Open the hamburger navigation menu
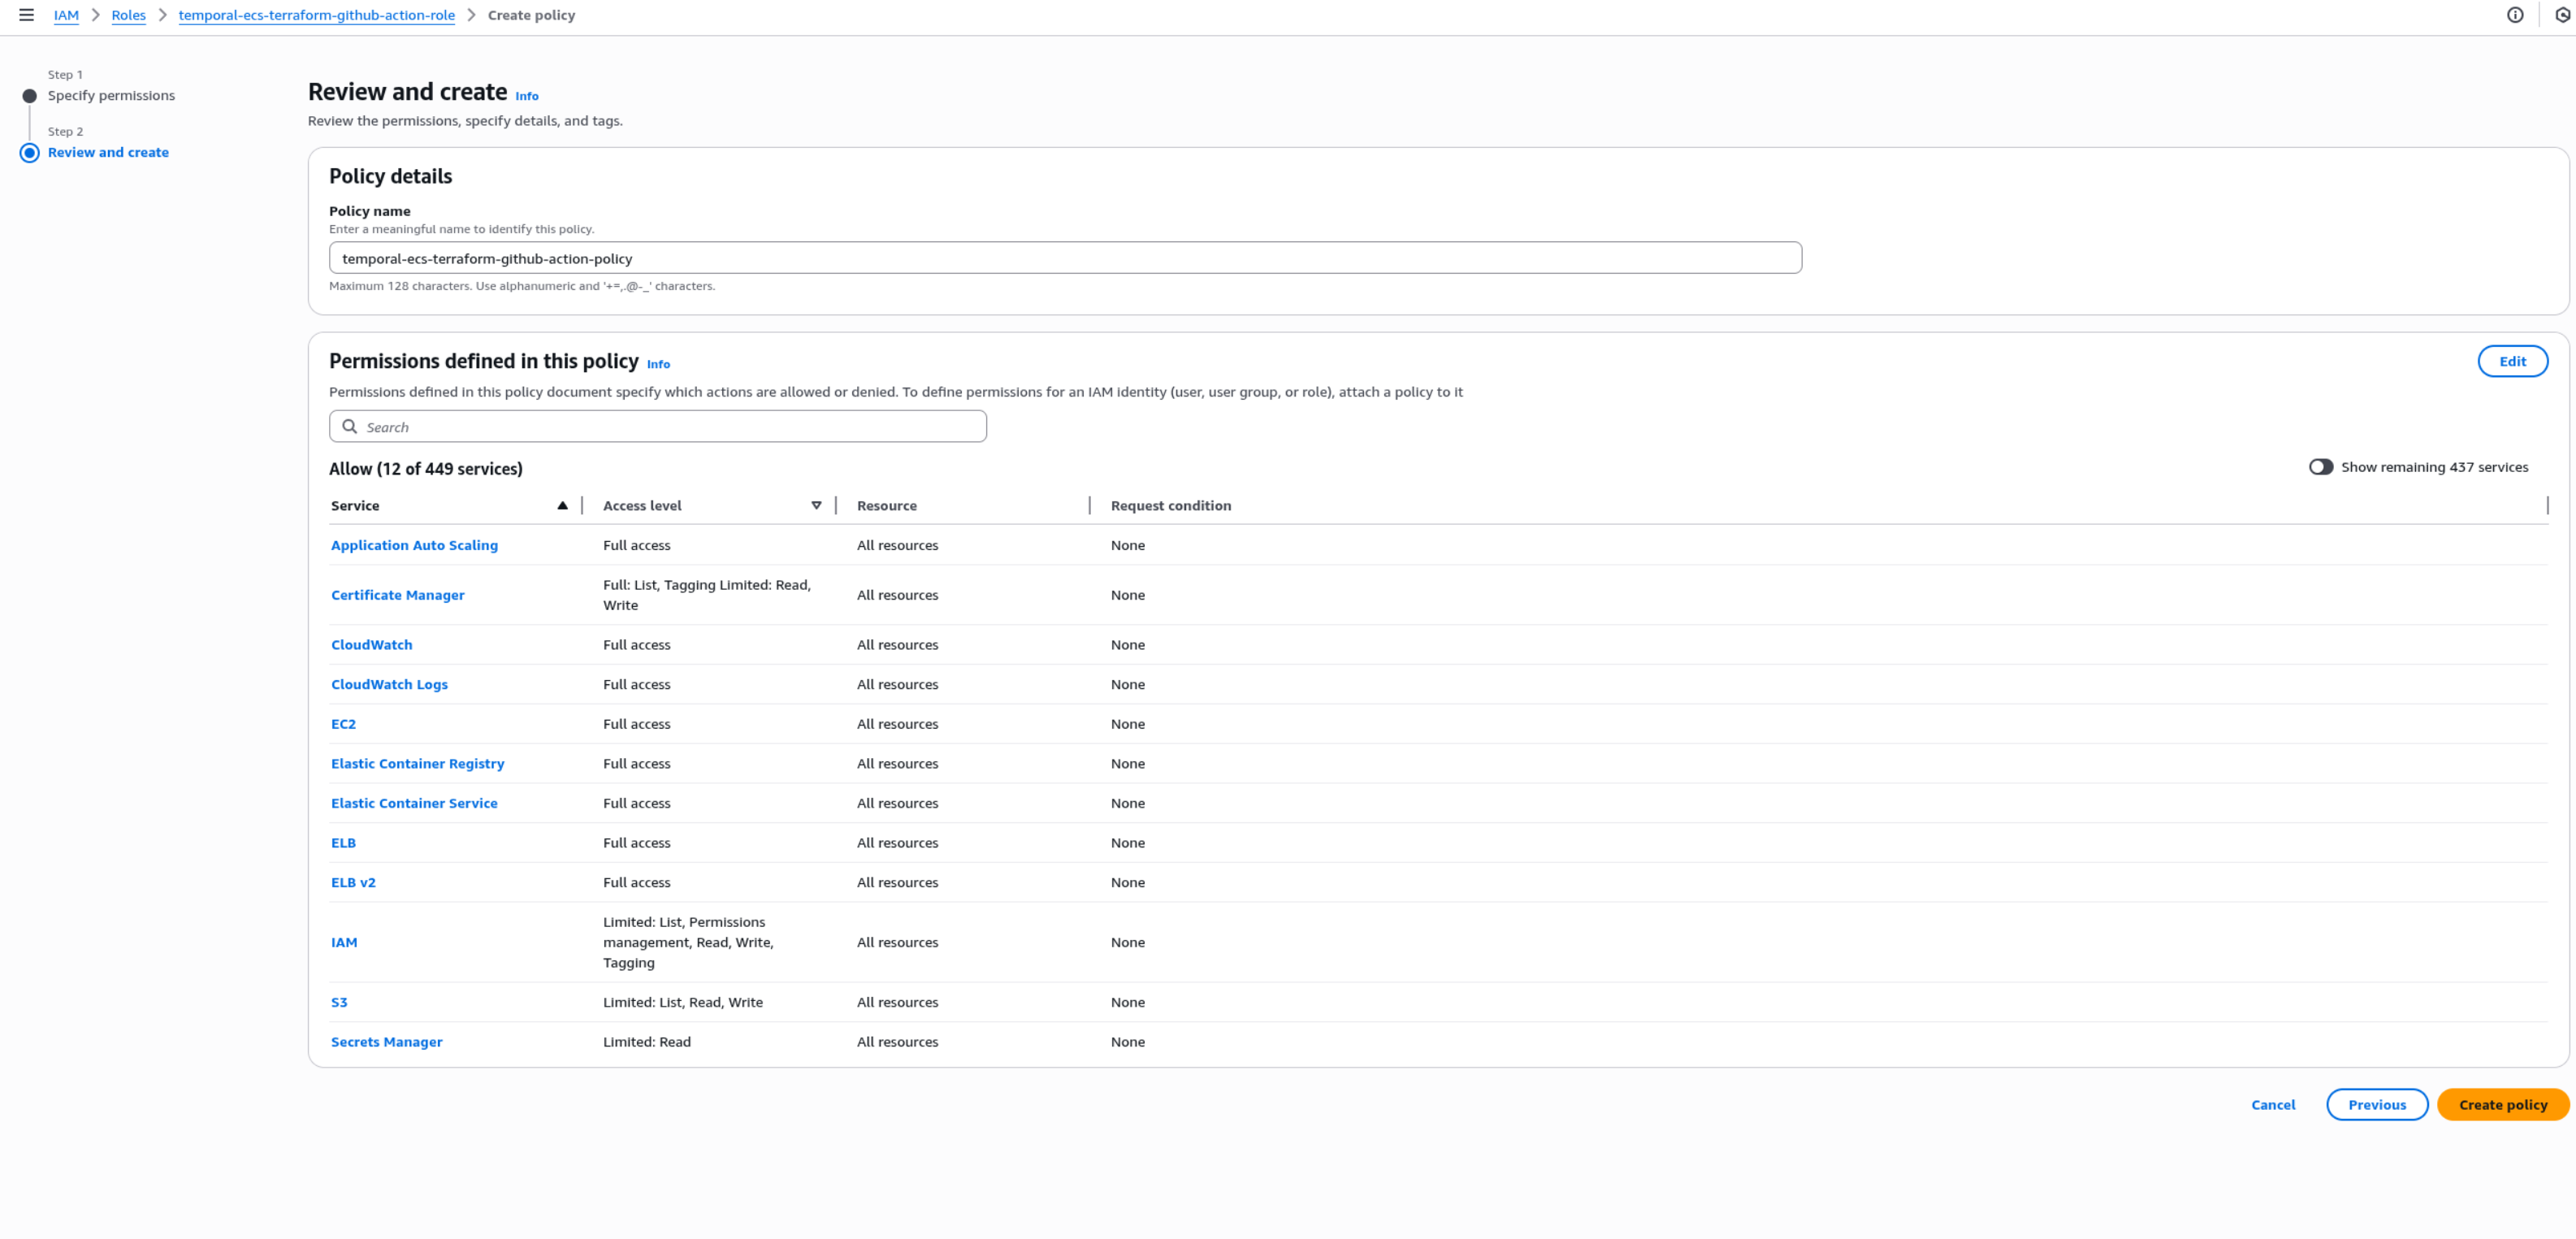The height and width of the screenshot is (1239, 2576). tap(27, 15)
